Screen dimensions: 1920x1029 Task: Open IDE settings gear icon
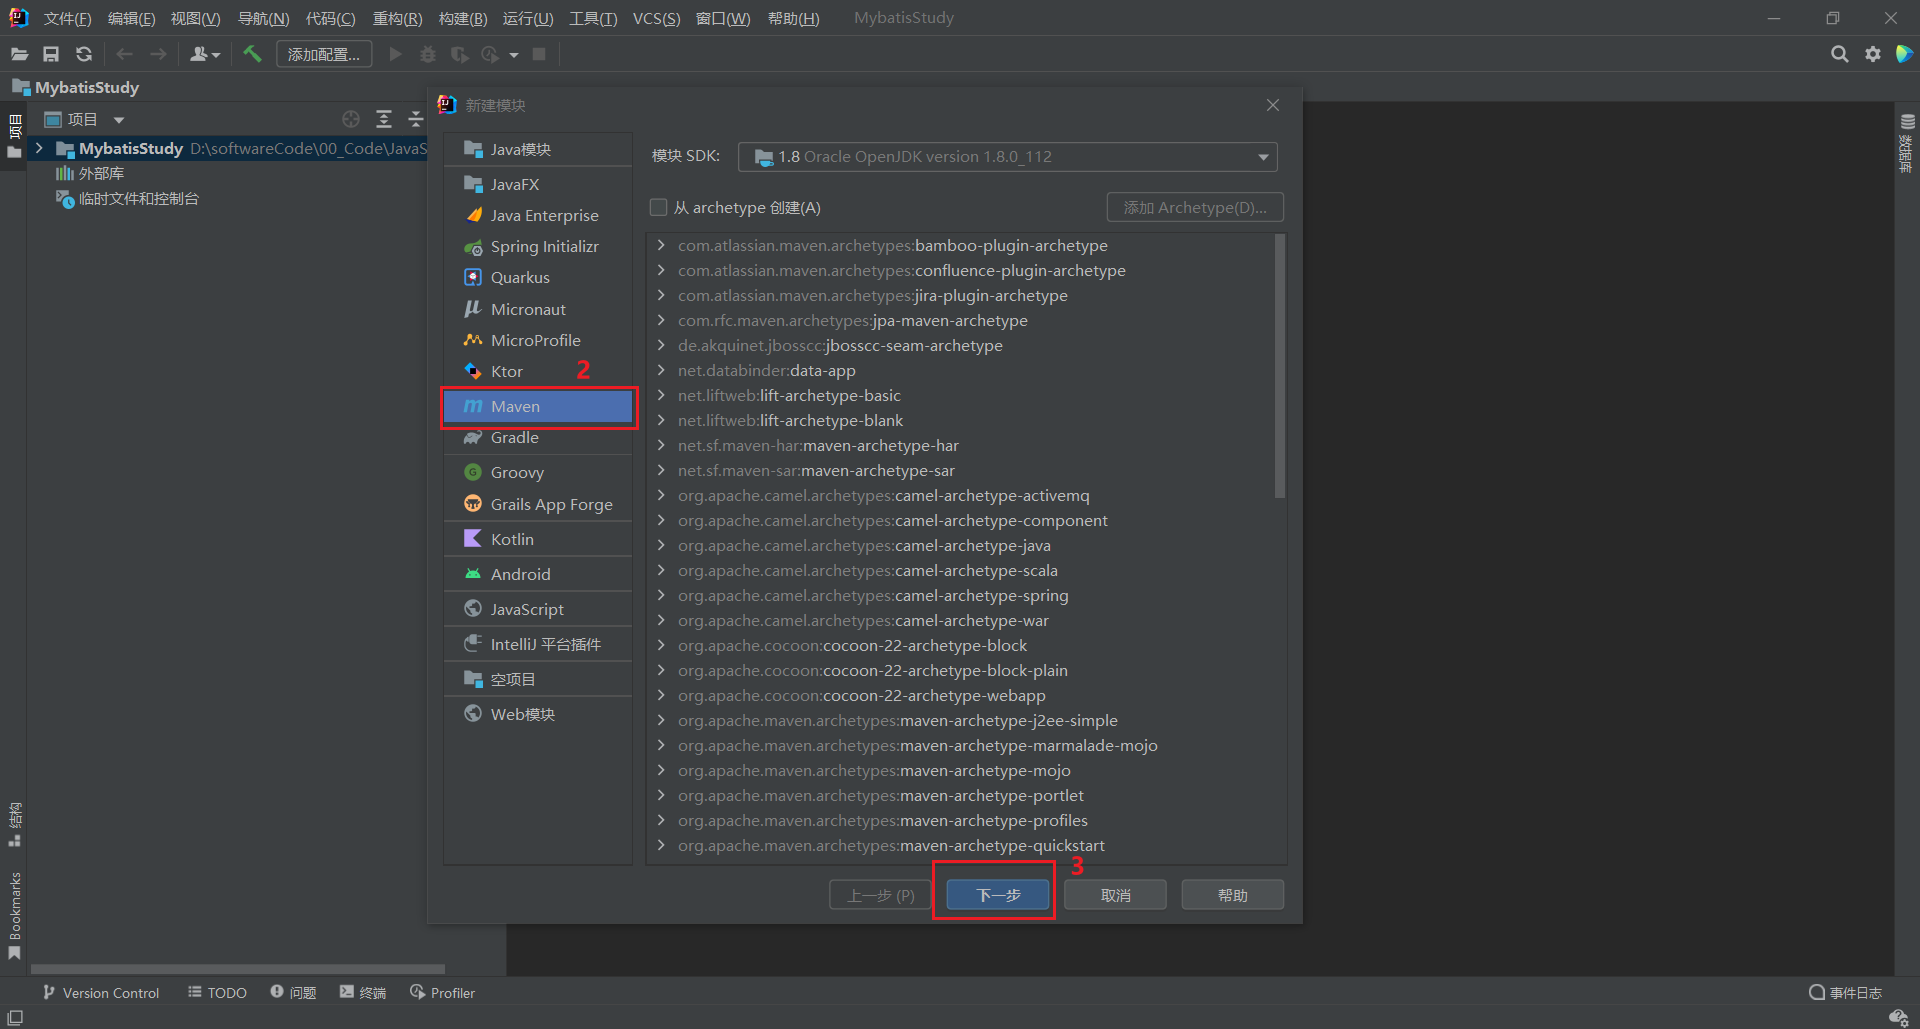tap(1873, 54)
